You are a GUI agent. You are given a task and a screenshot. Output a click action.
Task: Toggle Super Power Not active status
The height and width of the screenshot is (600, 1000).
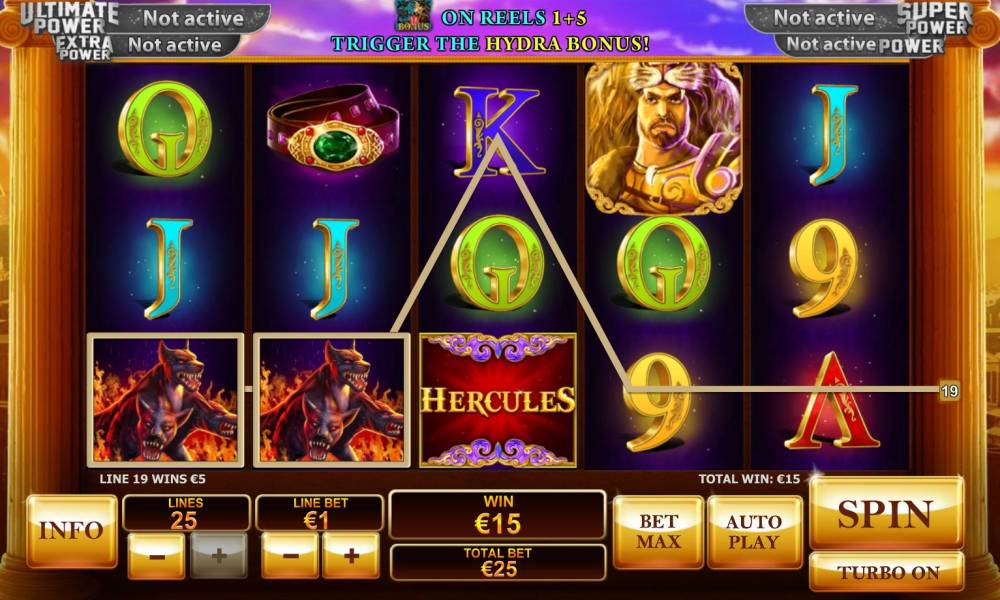[x=823, y=18]
